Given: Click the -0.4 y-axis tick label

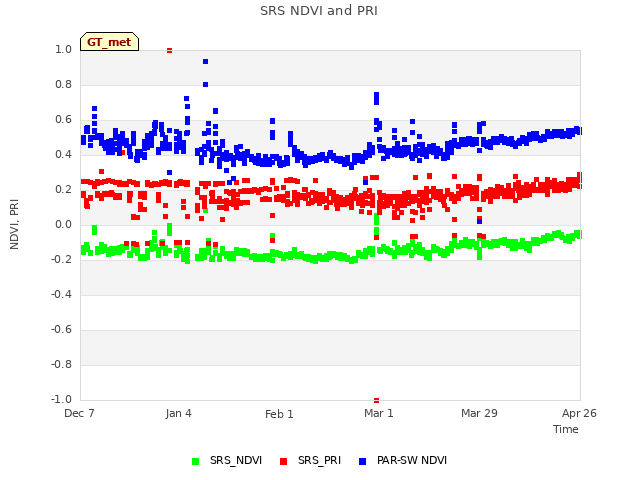Looking at the screenshot, I should click(x=61, y=294).
